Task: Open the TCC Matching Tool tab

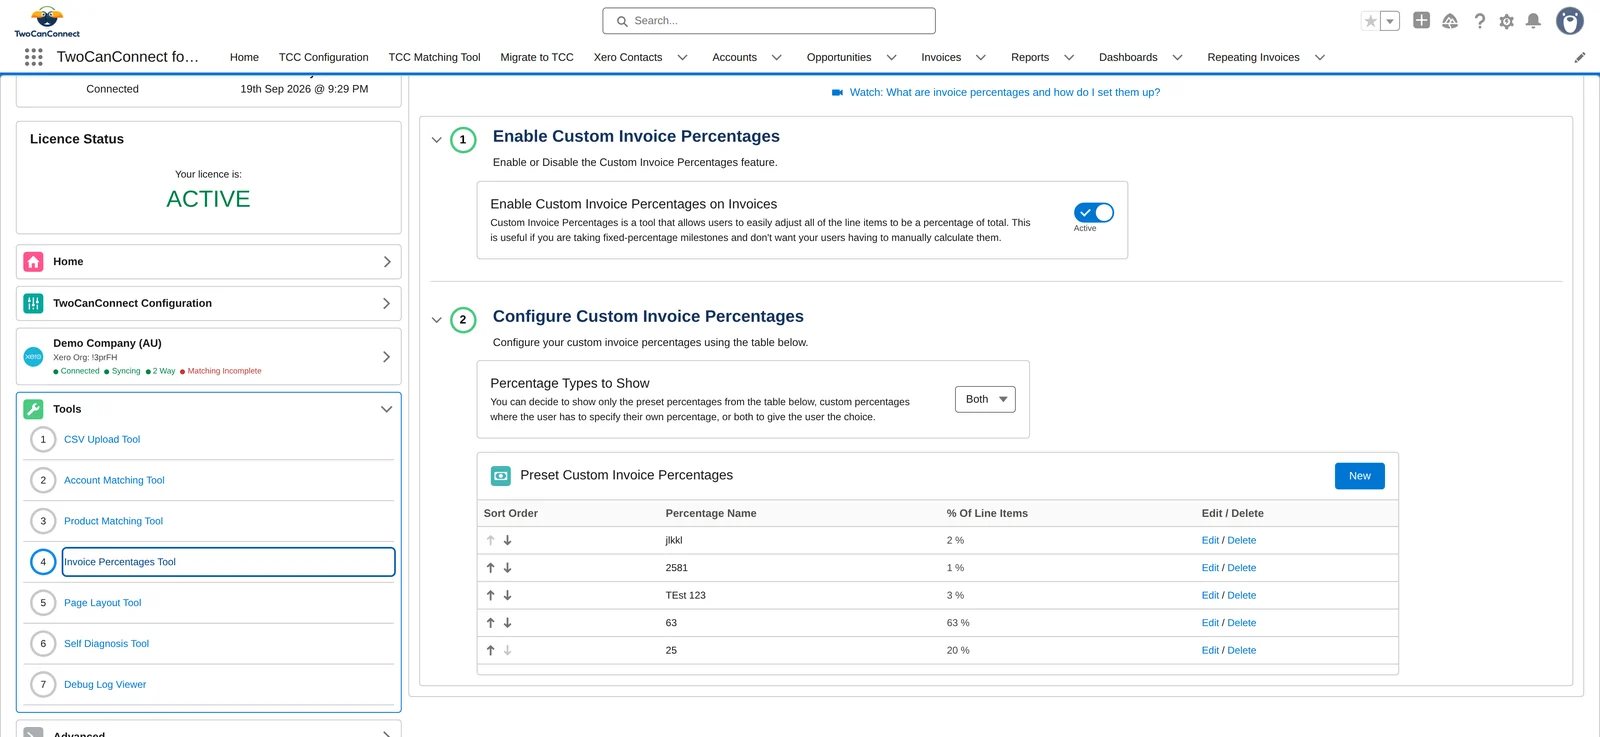Action: pos(434,57)
